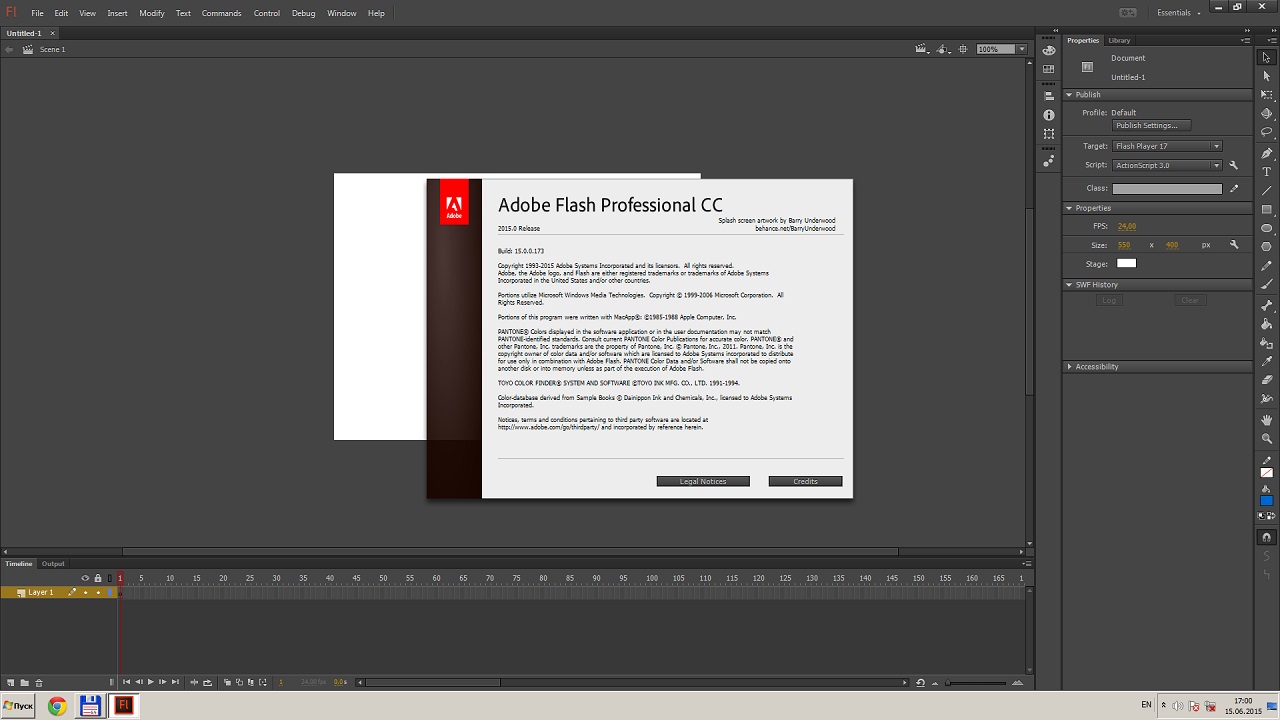Click the Publish Settings button
Image resolution: width=1280 pixels, height=720 pixels.
(x=1151, y=126)
